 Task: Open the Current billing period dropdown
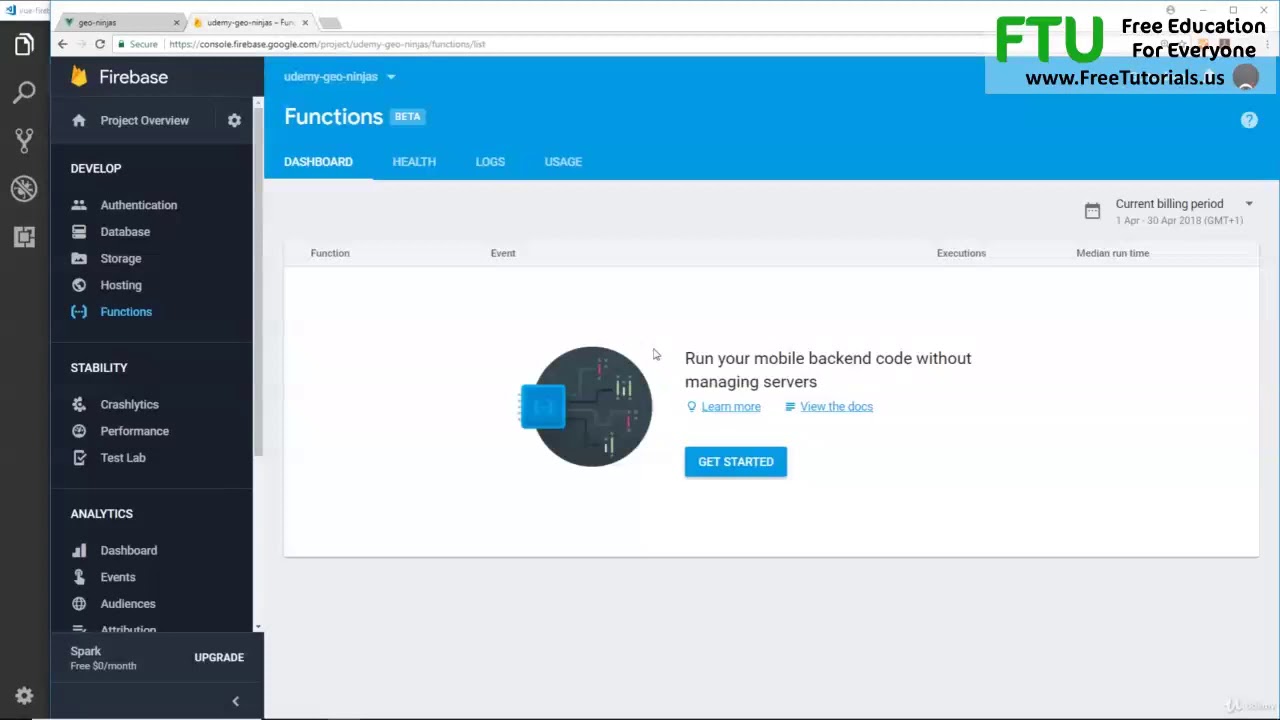point(1249,204)
